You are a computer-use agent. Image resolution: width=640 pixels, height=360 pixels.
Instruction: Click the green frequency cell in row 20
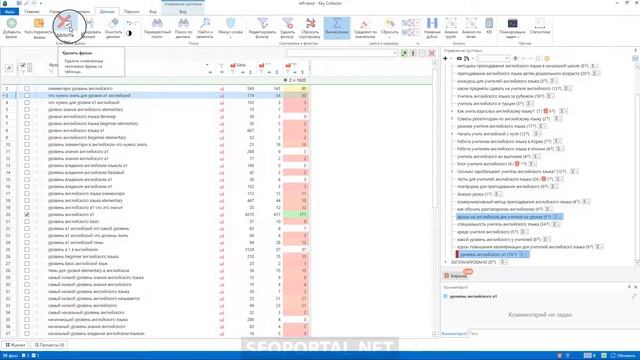pos(297,214)
